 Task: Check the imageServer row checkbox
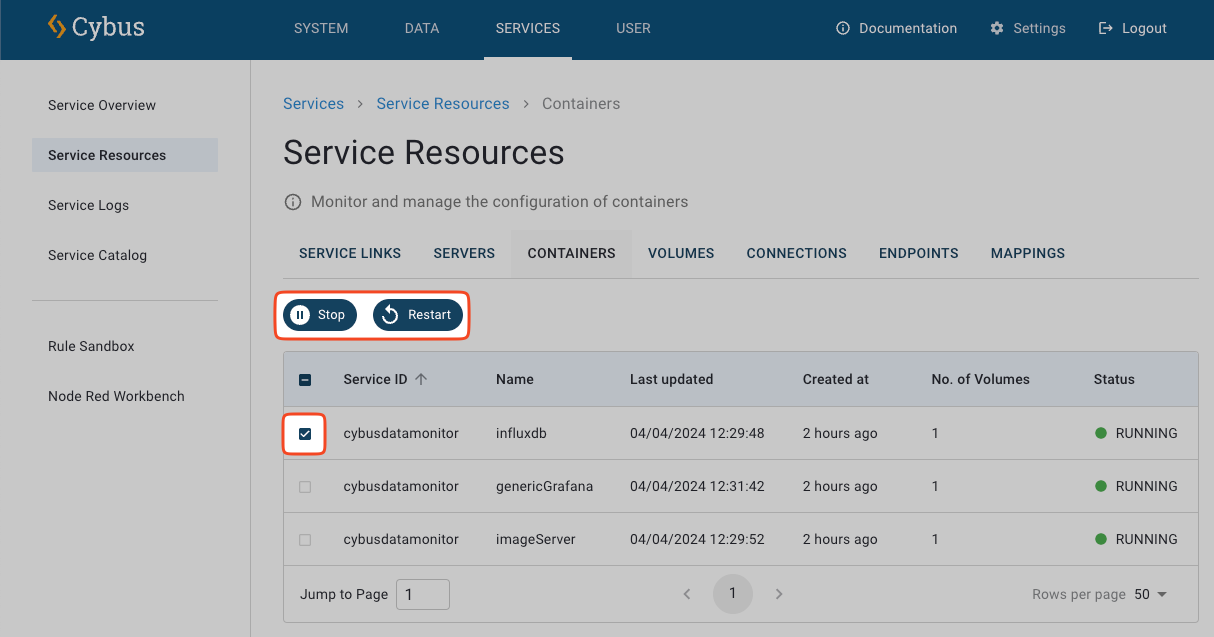(x=305, y=540)
